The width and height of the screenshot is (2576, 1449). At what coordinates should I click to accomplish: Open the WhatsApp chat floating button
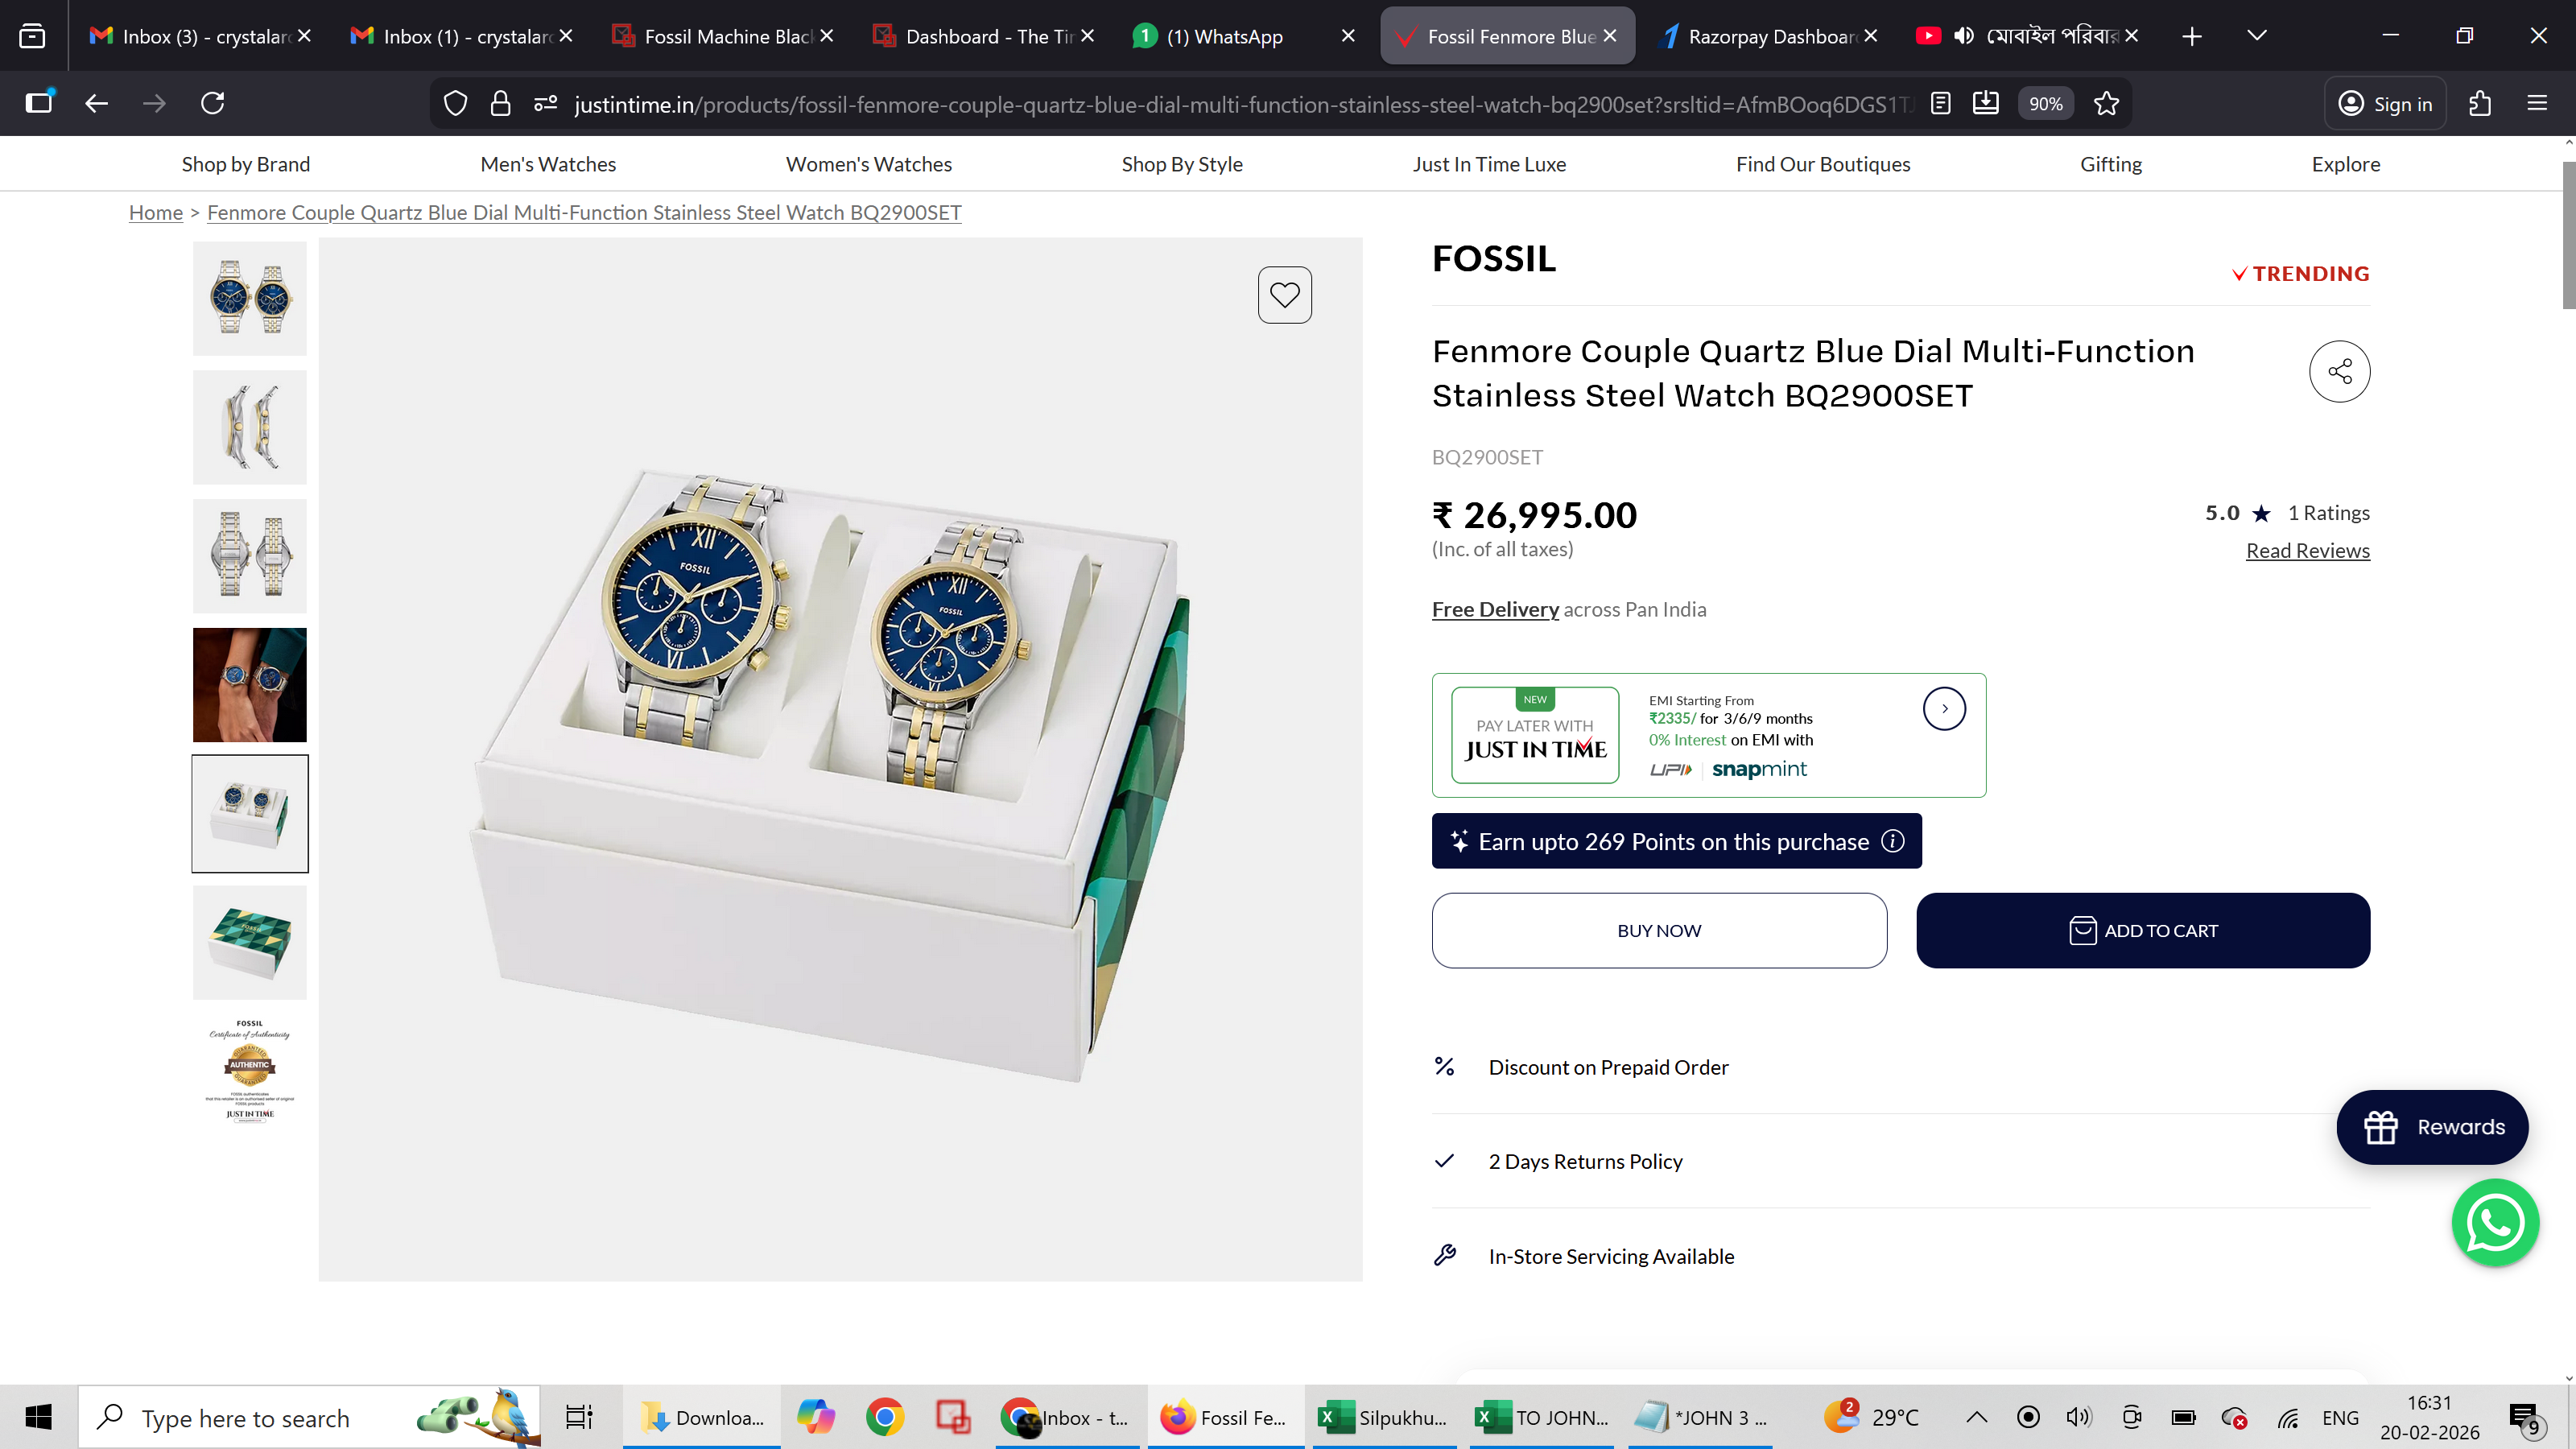(2494, 1222)
